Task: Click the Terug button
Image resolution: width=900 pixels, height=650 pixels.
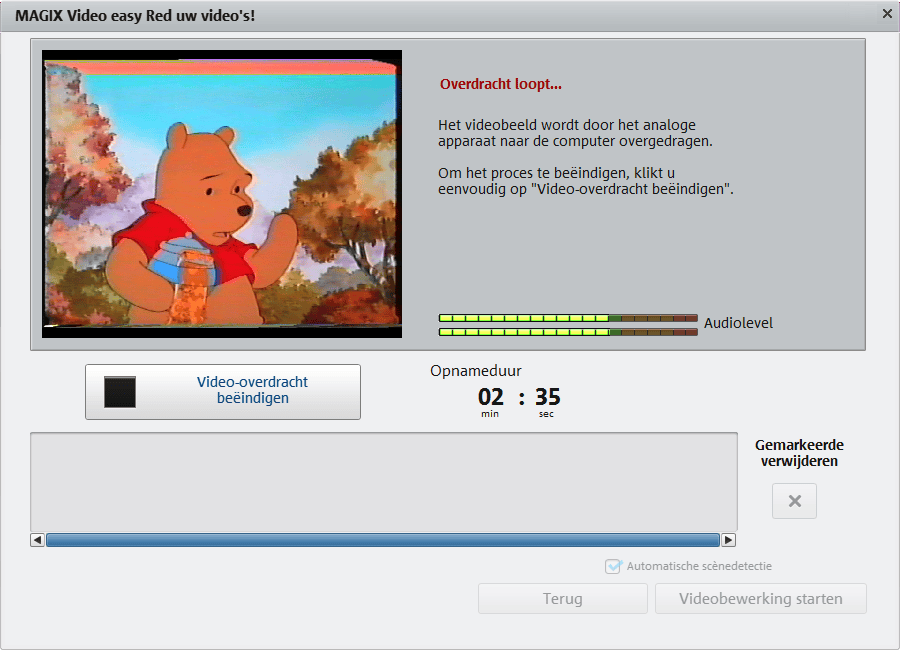Action: point(562,598)
